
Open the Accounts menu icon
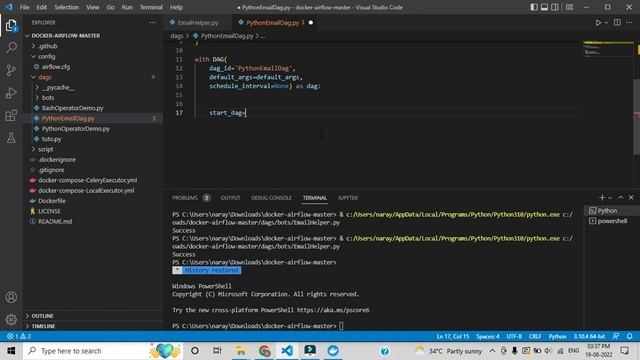click(x=11, y=297)
